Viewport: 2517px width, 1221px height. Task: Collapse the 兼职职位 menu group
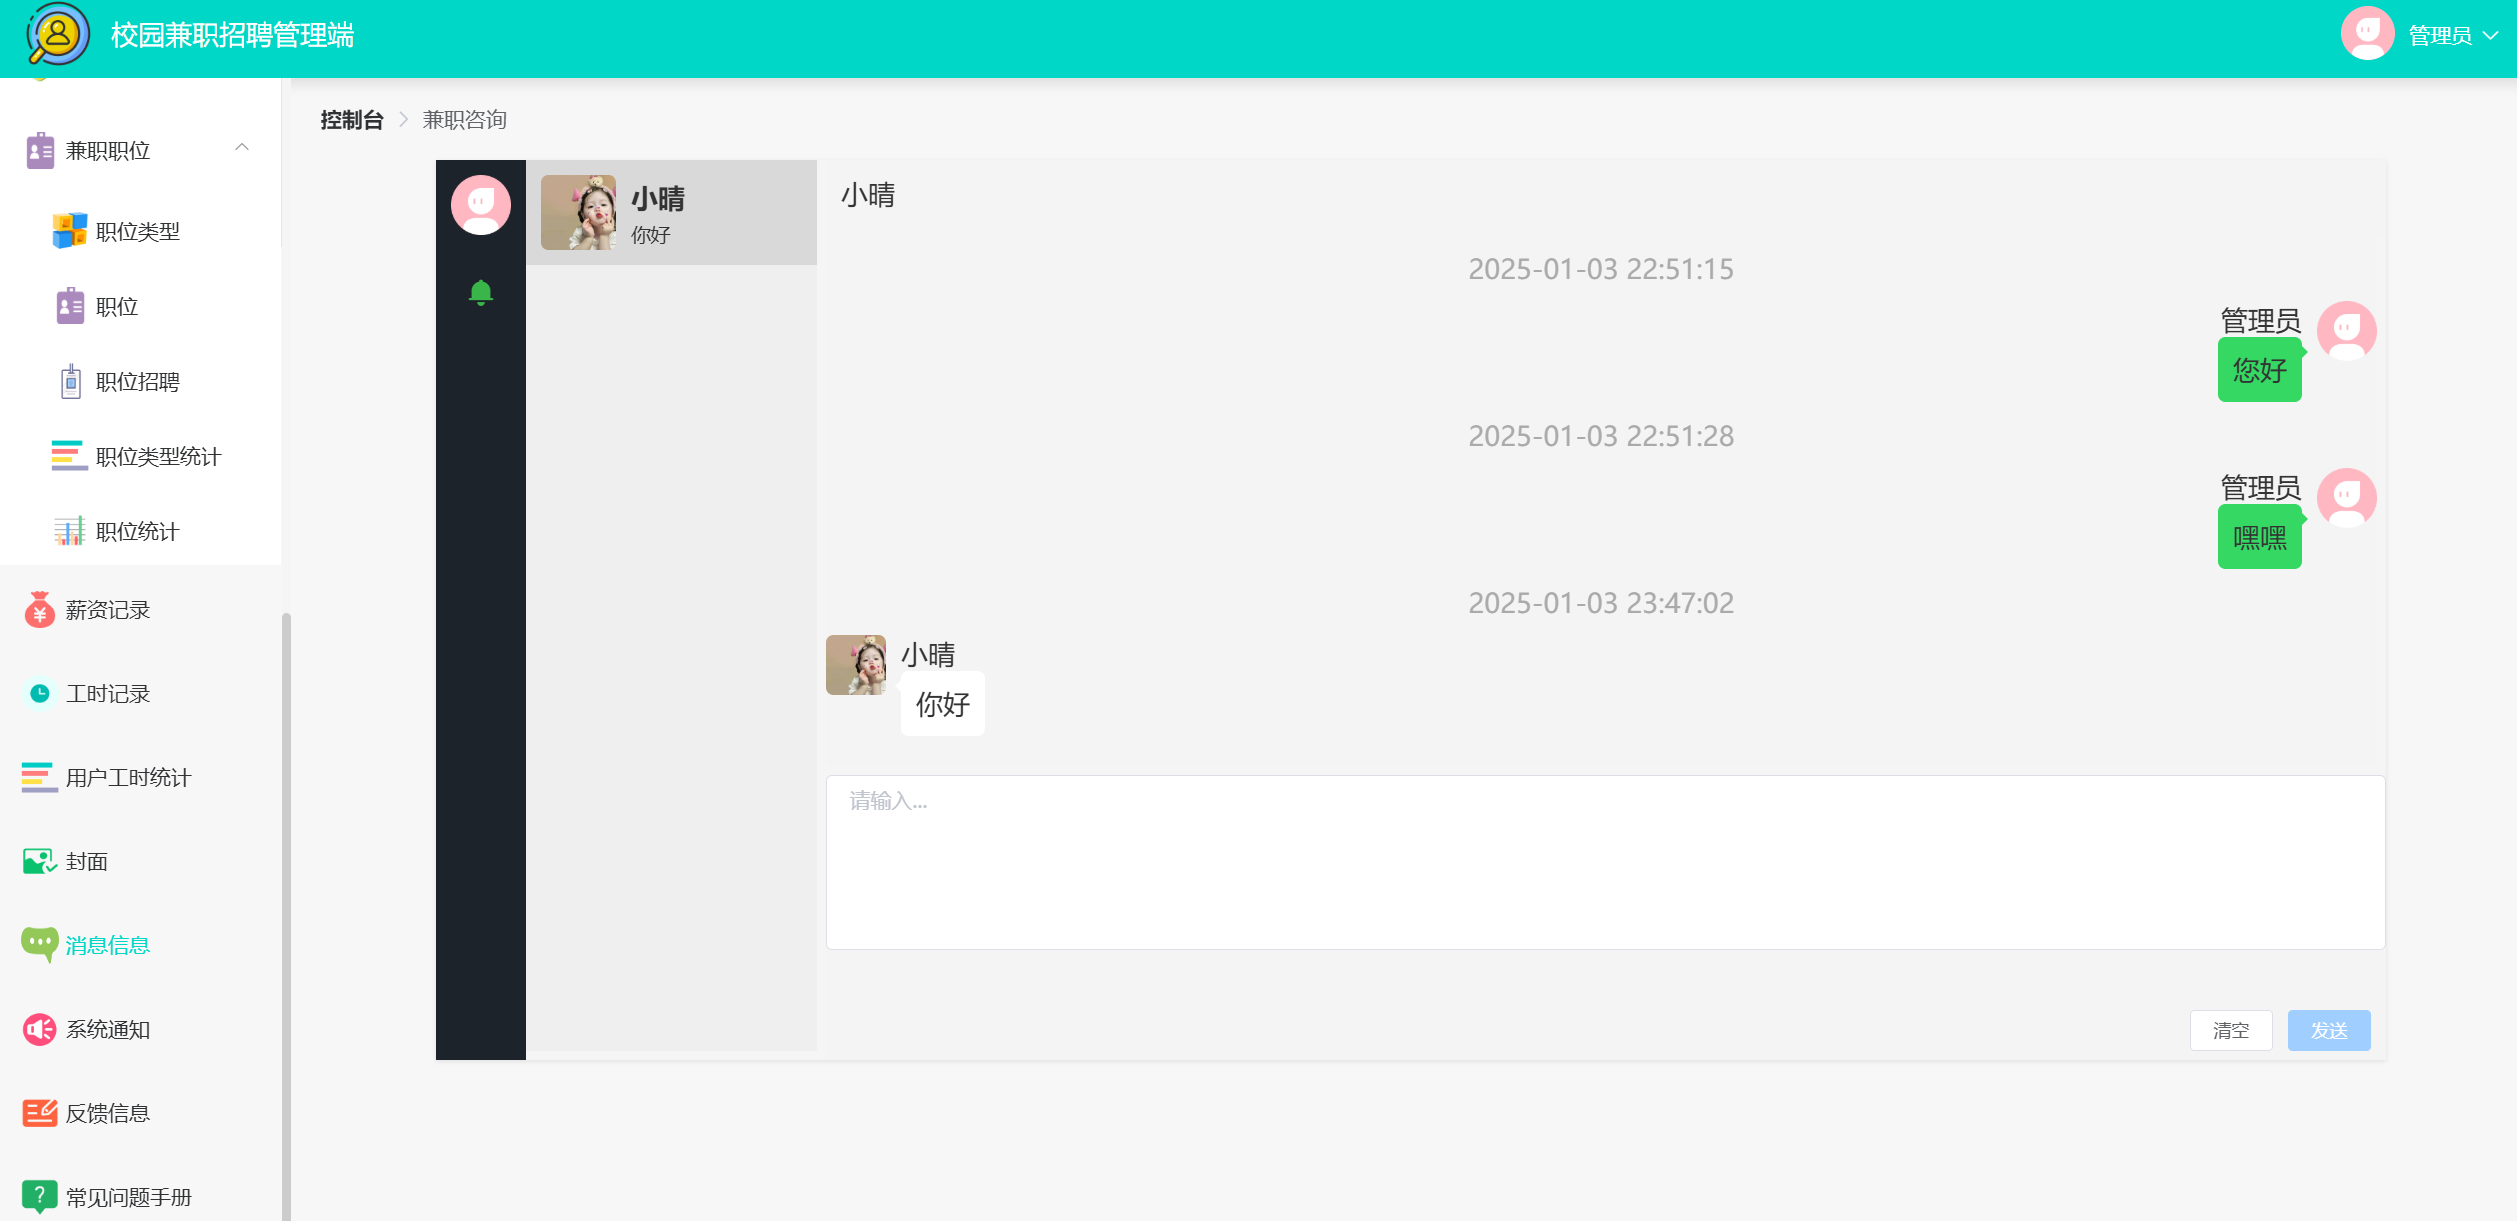coord(242,148)
